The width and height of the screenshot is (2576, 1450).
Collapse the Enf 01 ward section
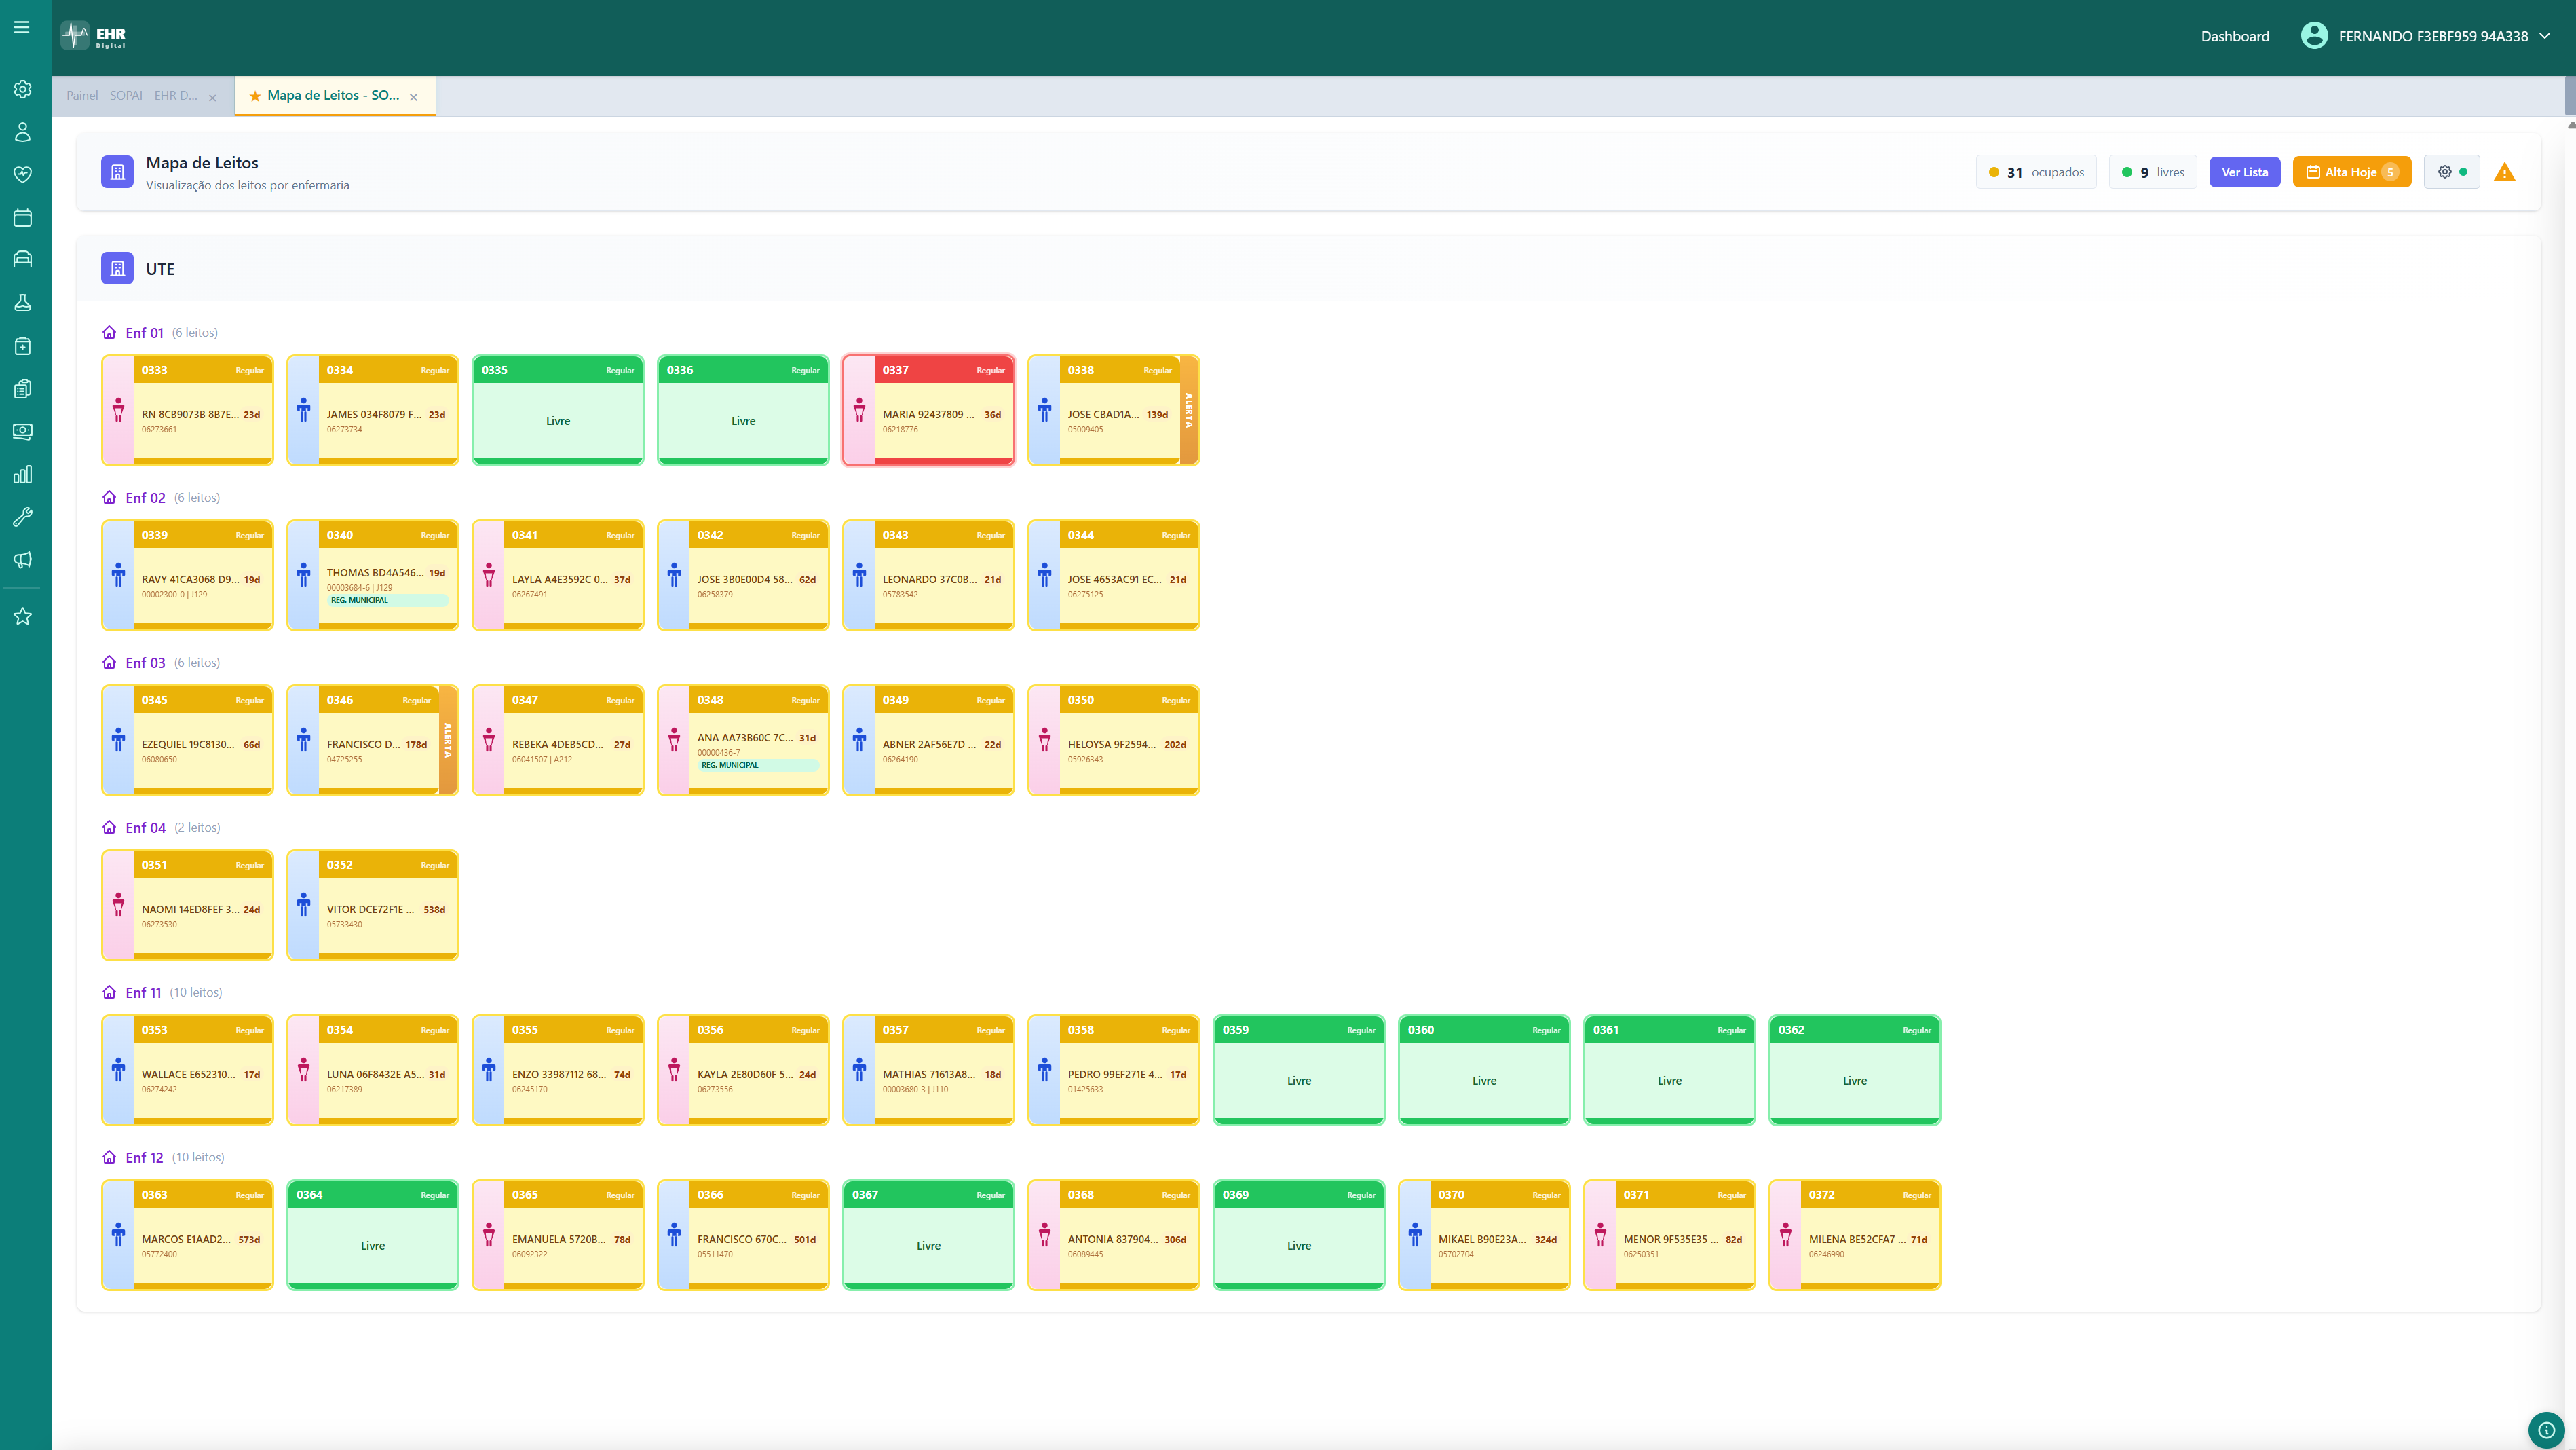[144, 333]
